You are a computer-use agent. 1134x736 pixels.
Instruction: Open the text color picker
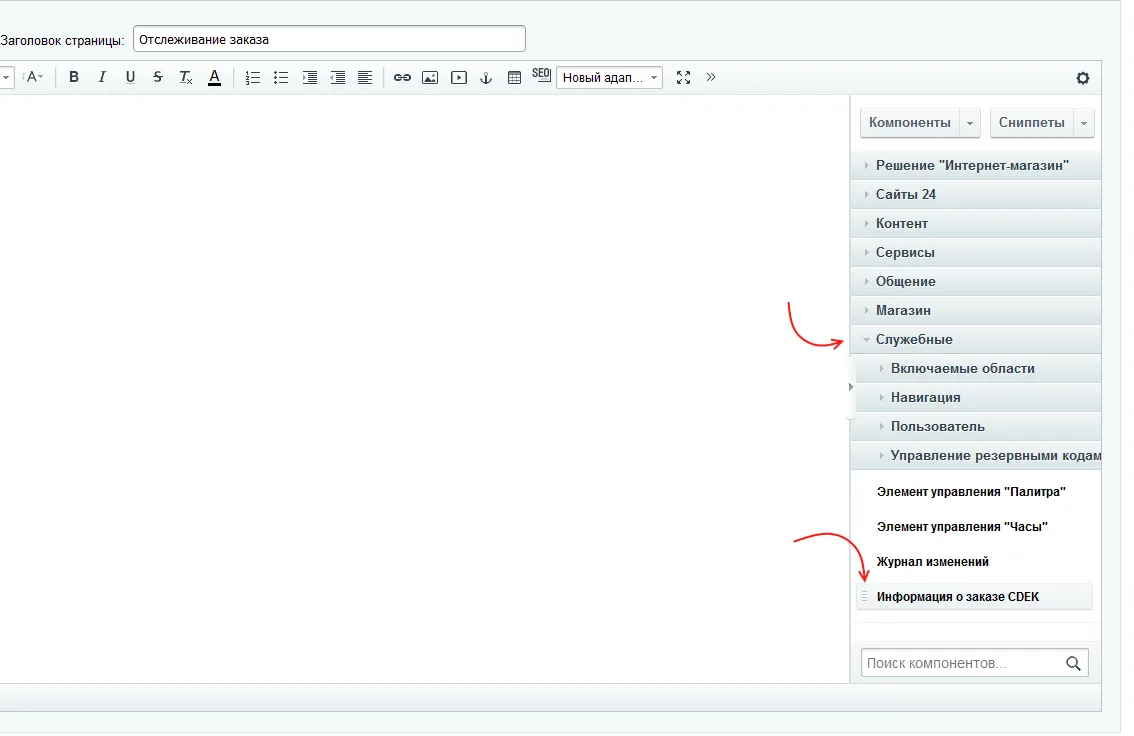[214, 77]
